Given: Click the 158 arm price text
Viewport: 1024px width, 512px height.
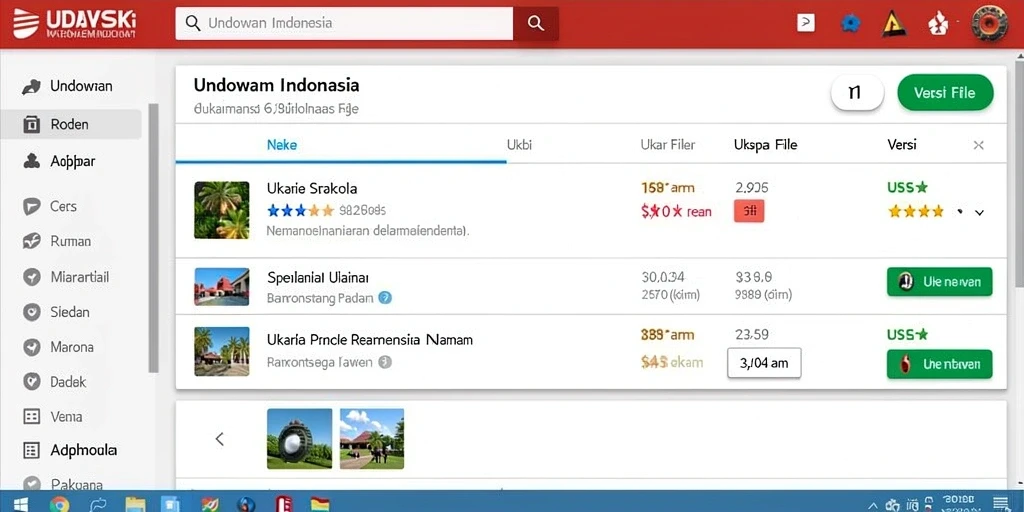Looking at the screenshot, I should click(x=667, y=188).
